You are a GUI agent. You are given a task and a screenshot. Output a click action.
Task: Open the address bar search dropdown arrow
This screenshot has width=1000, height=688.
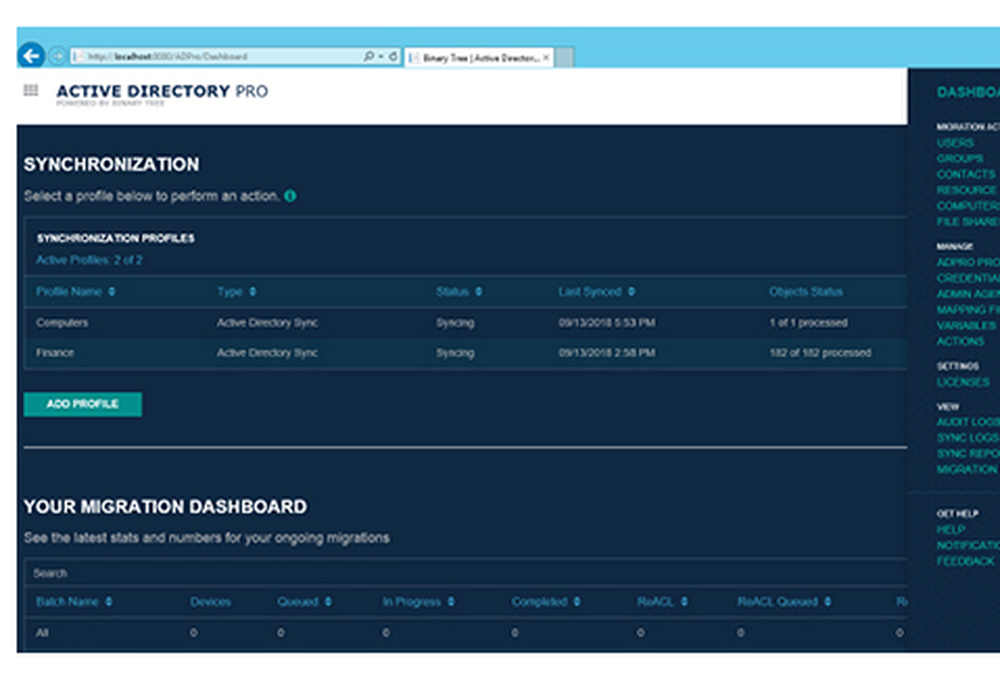click(381, 56)
